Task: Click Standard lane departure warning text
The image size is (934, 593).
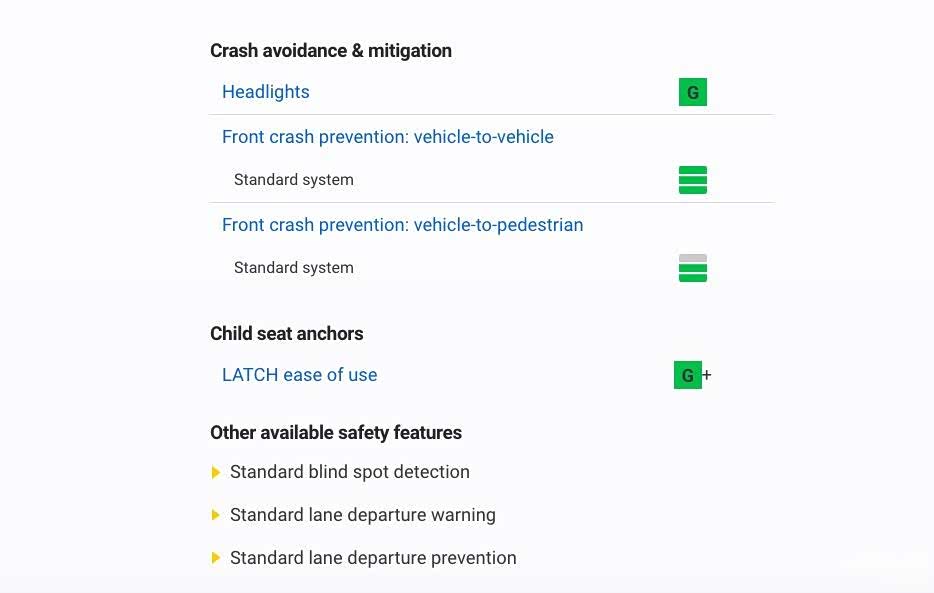Action: 363,515
